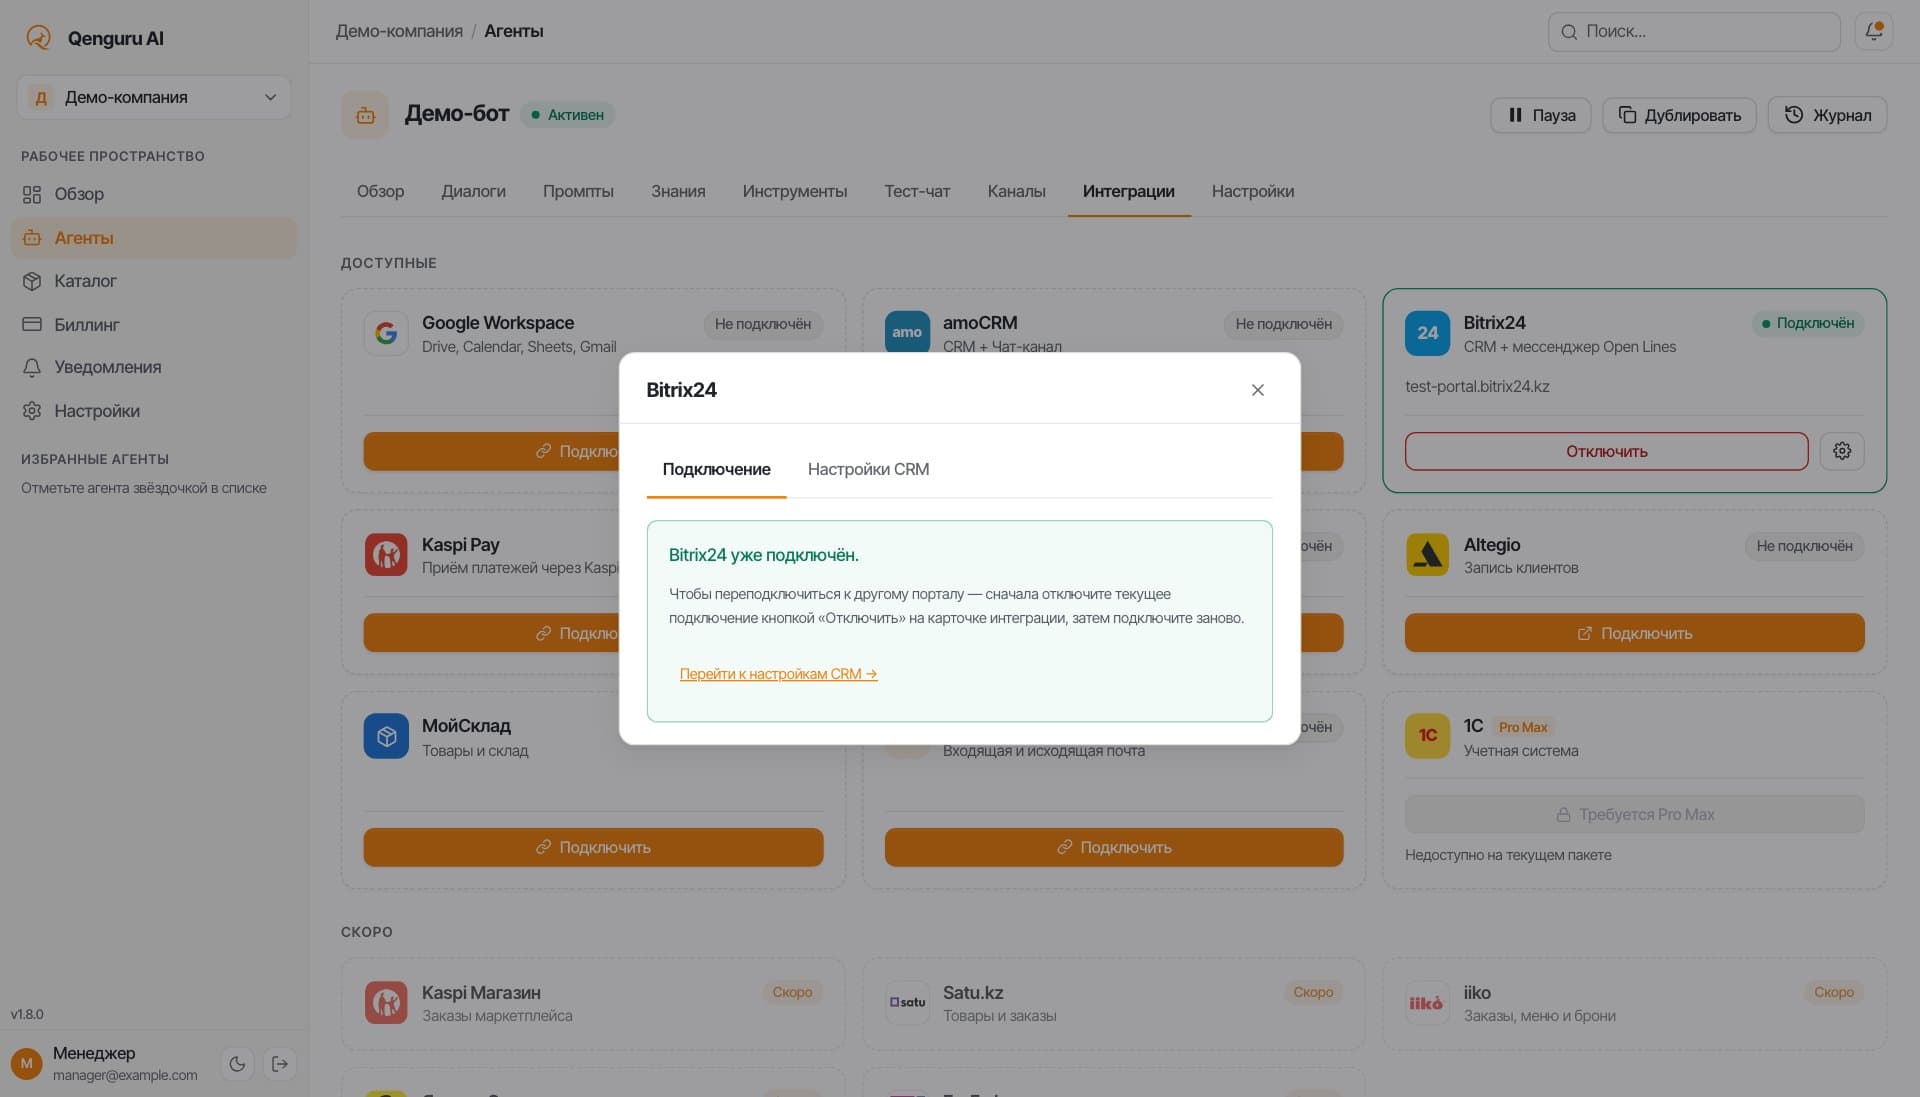Click Подключить on the Google Workspace card
The width and height of the screenshot is (1920, 1097).
pos(491,452)
